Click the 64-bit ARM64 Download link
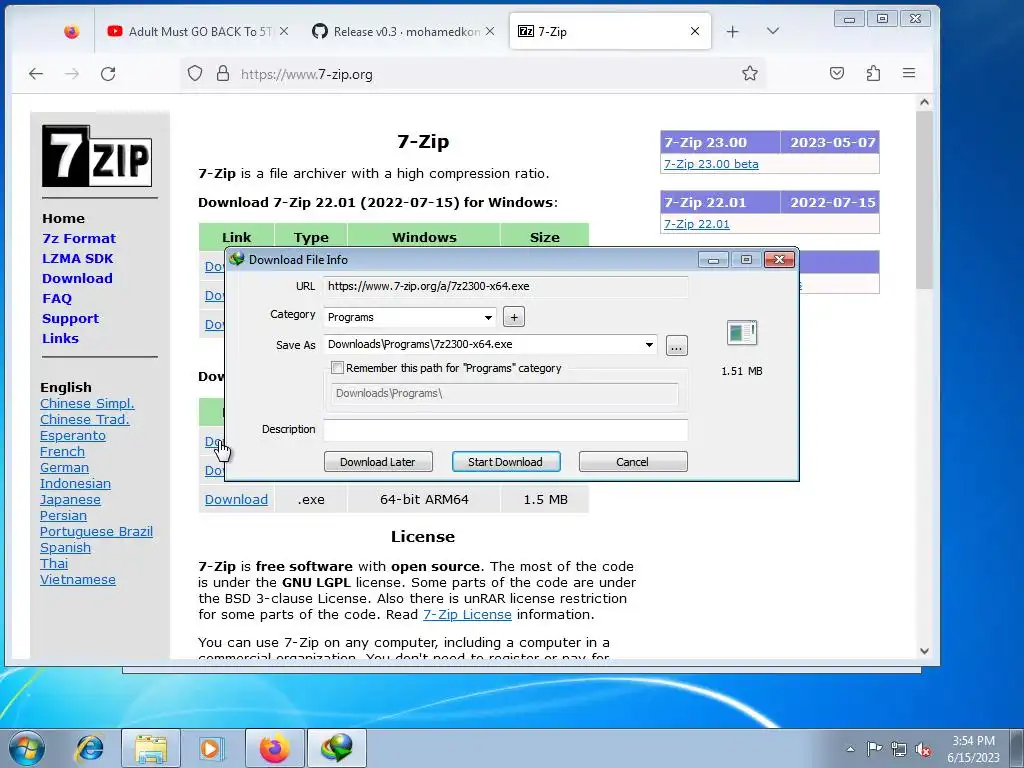The height and width of the screenshot is (768, 1024). click(236, 500)
